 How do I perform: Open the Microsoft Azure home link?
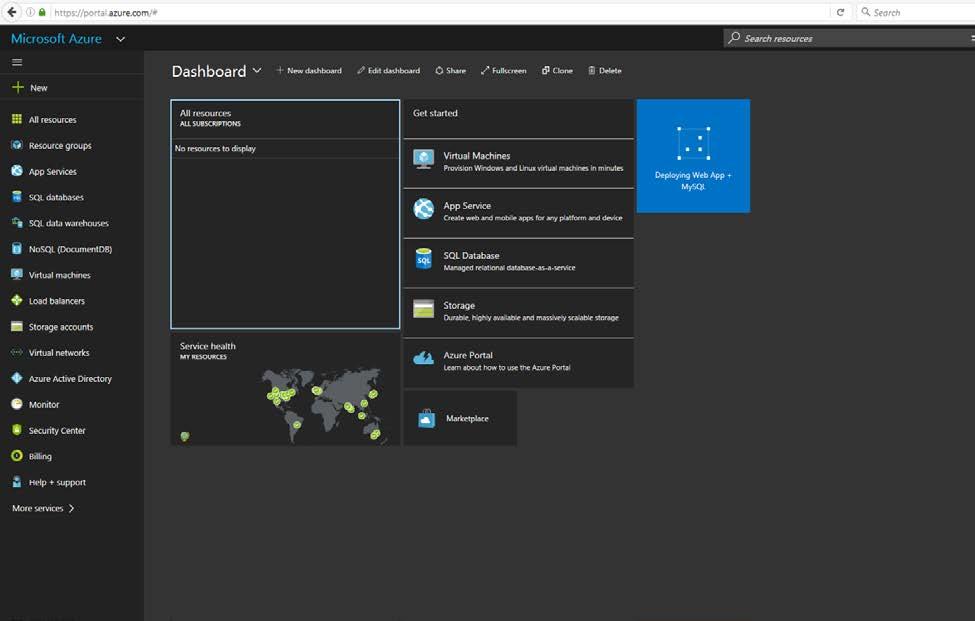(x=56, y=39)
